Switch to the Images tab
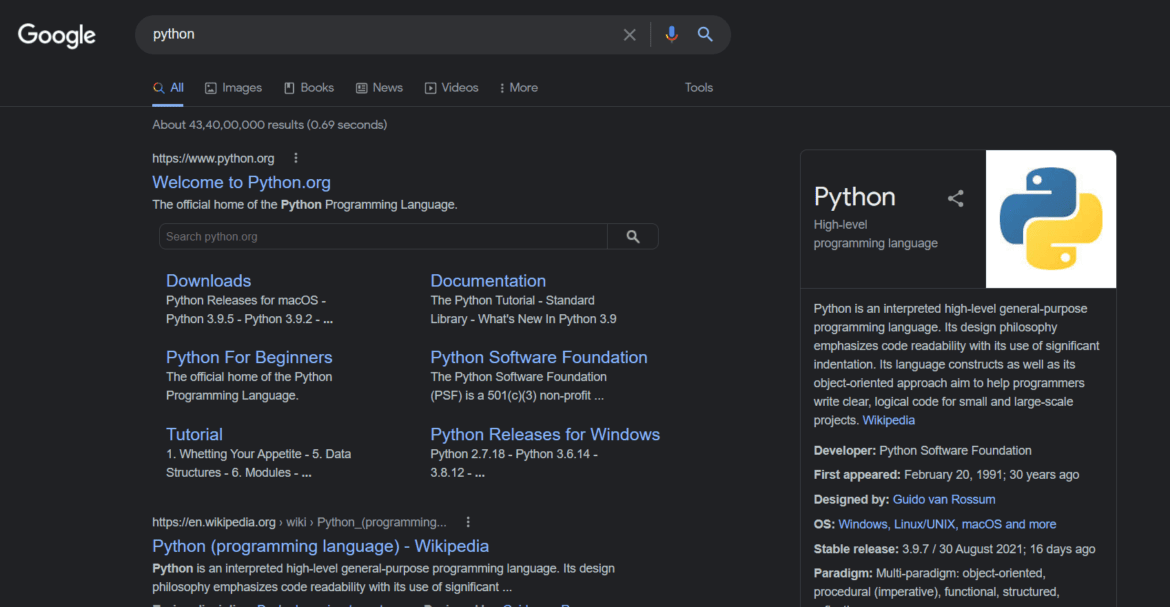The width and height of the screenshot is (1170, 607). pos(234,88)
